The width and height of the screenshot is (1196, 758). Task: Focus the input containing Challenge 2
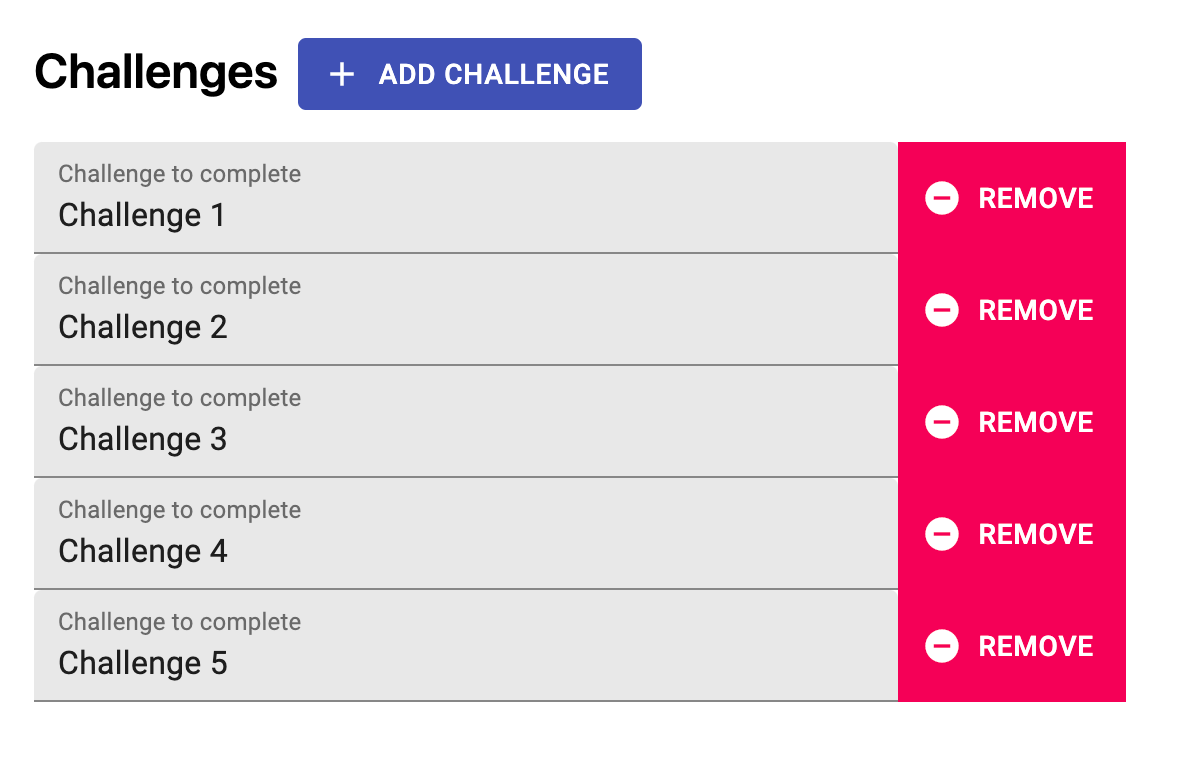tap(466, 310)
